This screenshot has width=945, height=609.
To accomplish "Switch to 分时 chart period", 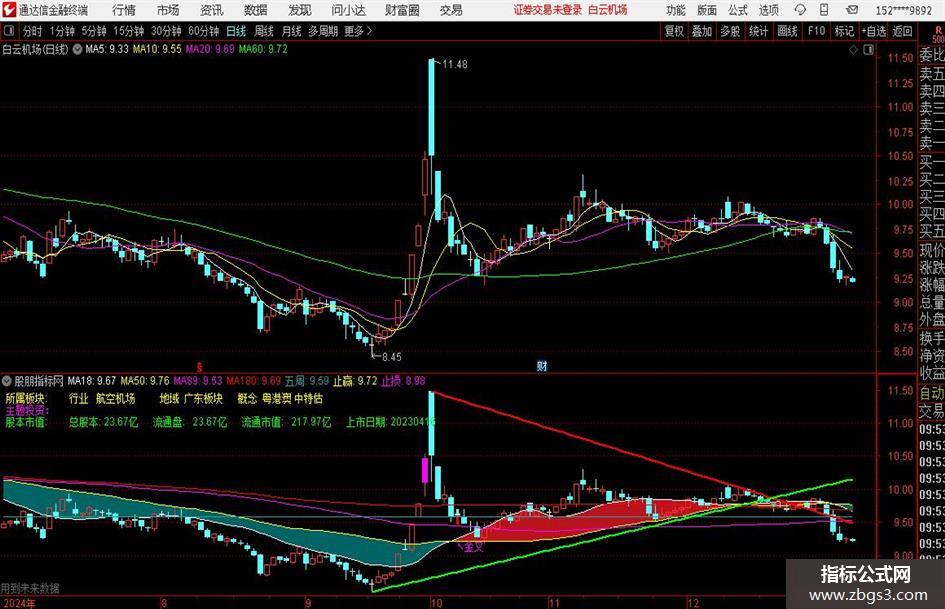I will [x=33, y=31].
